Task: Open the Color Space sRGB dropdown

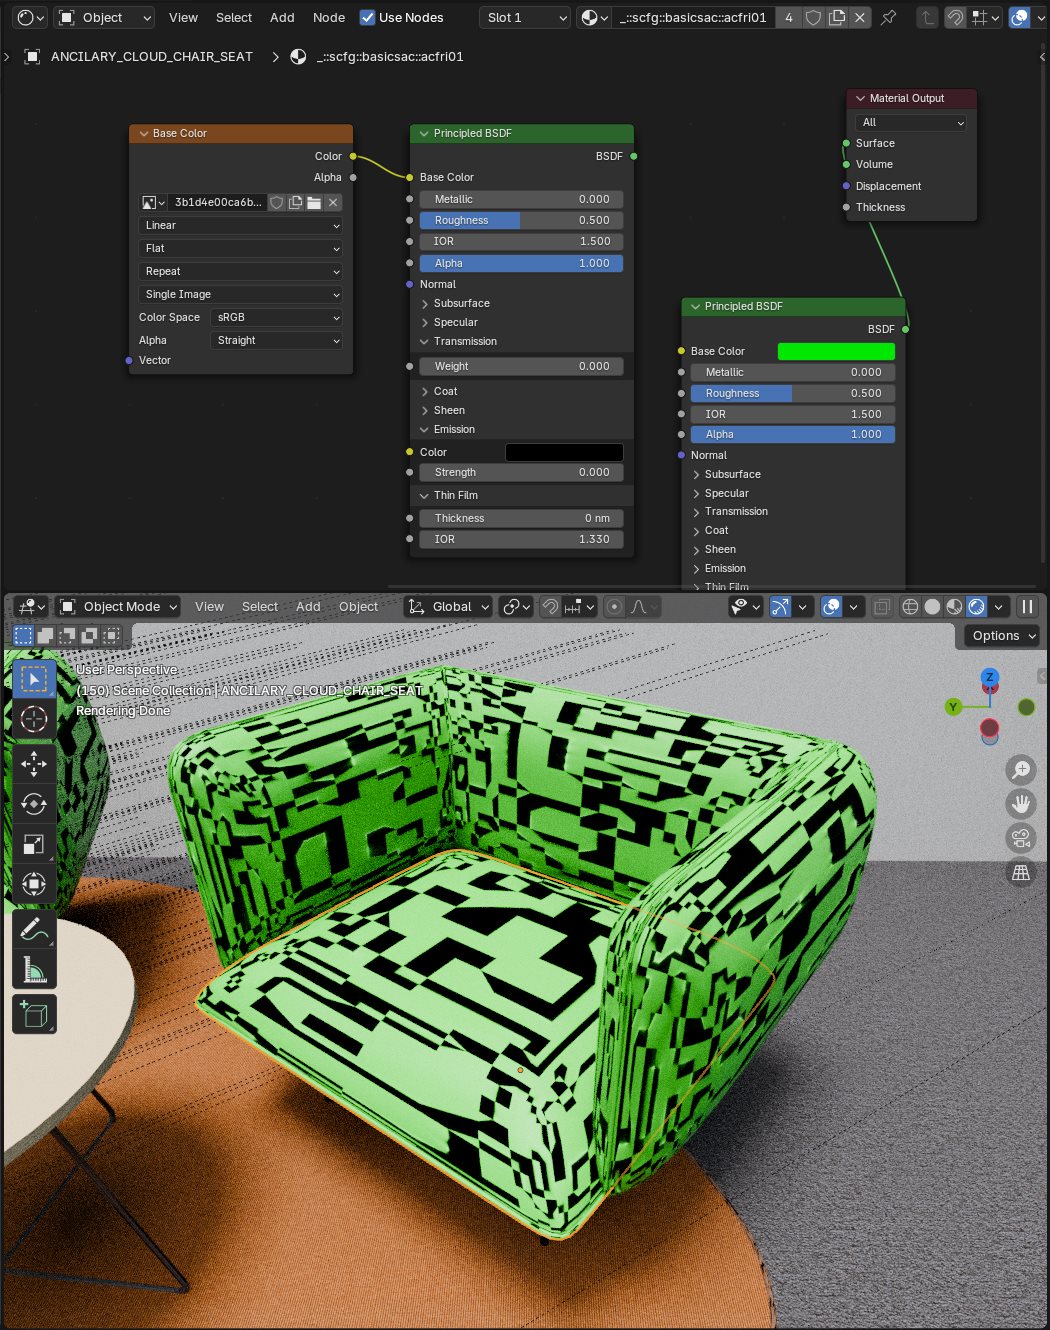Action: tap(278, 317)
